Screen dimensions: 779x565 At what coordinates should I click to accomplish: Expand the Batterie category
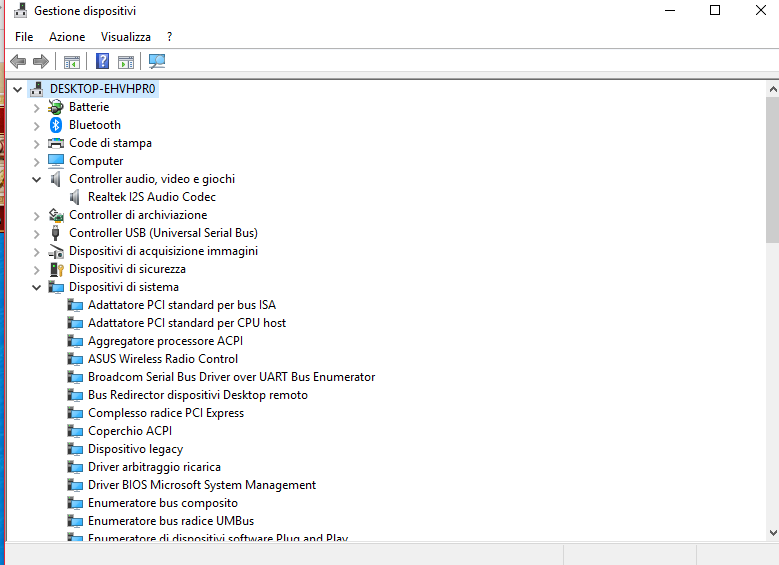pos(36,107)
